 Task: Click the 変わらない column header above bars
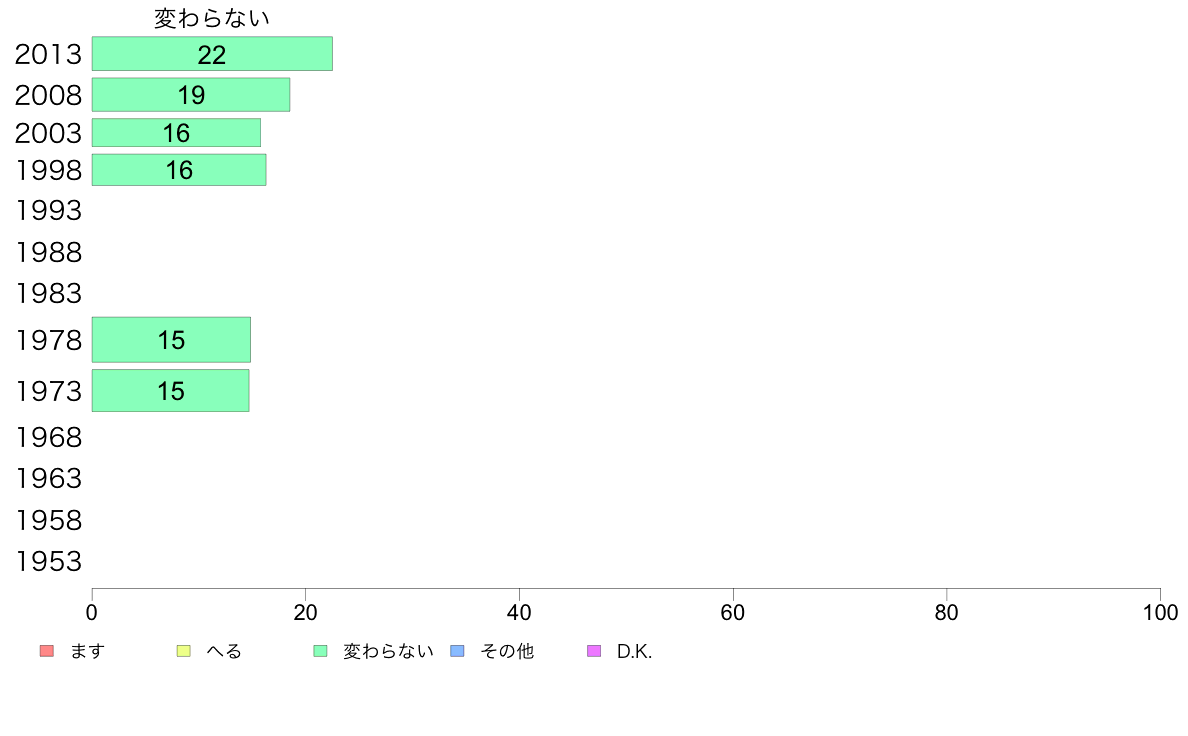pos(212,18)
